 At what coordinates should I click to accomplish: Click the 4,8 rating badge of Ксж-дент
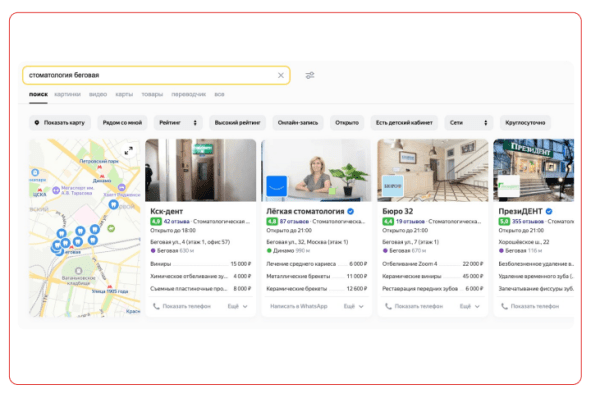155,221
